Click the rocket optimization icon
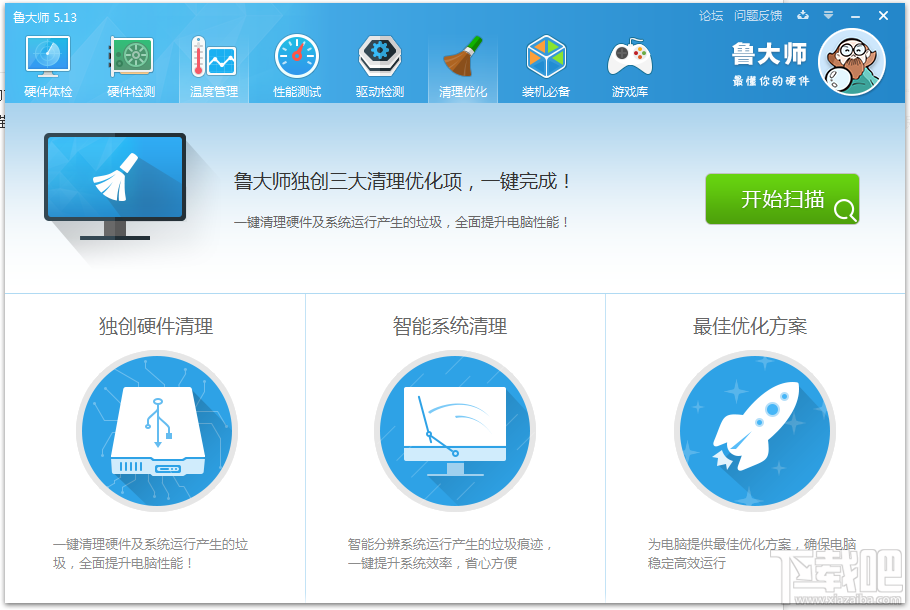The image size is (910, 610). click(754, 431)
